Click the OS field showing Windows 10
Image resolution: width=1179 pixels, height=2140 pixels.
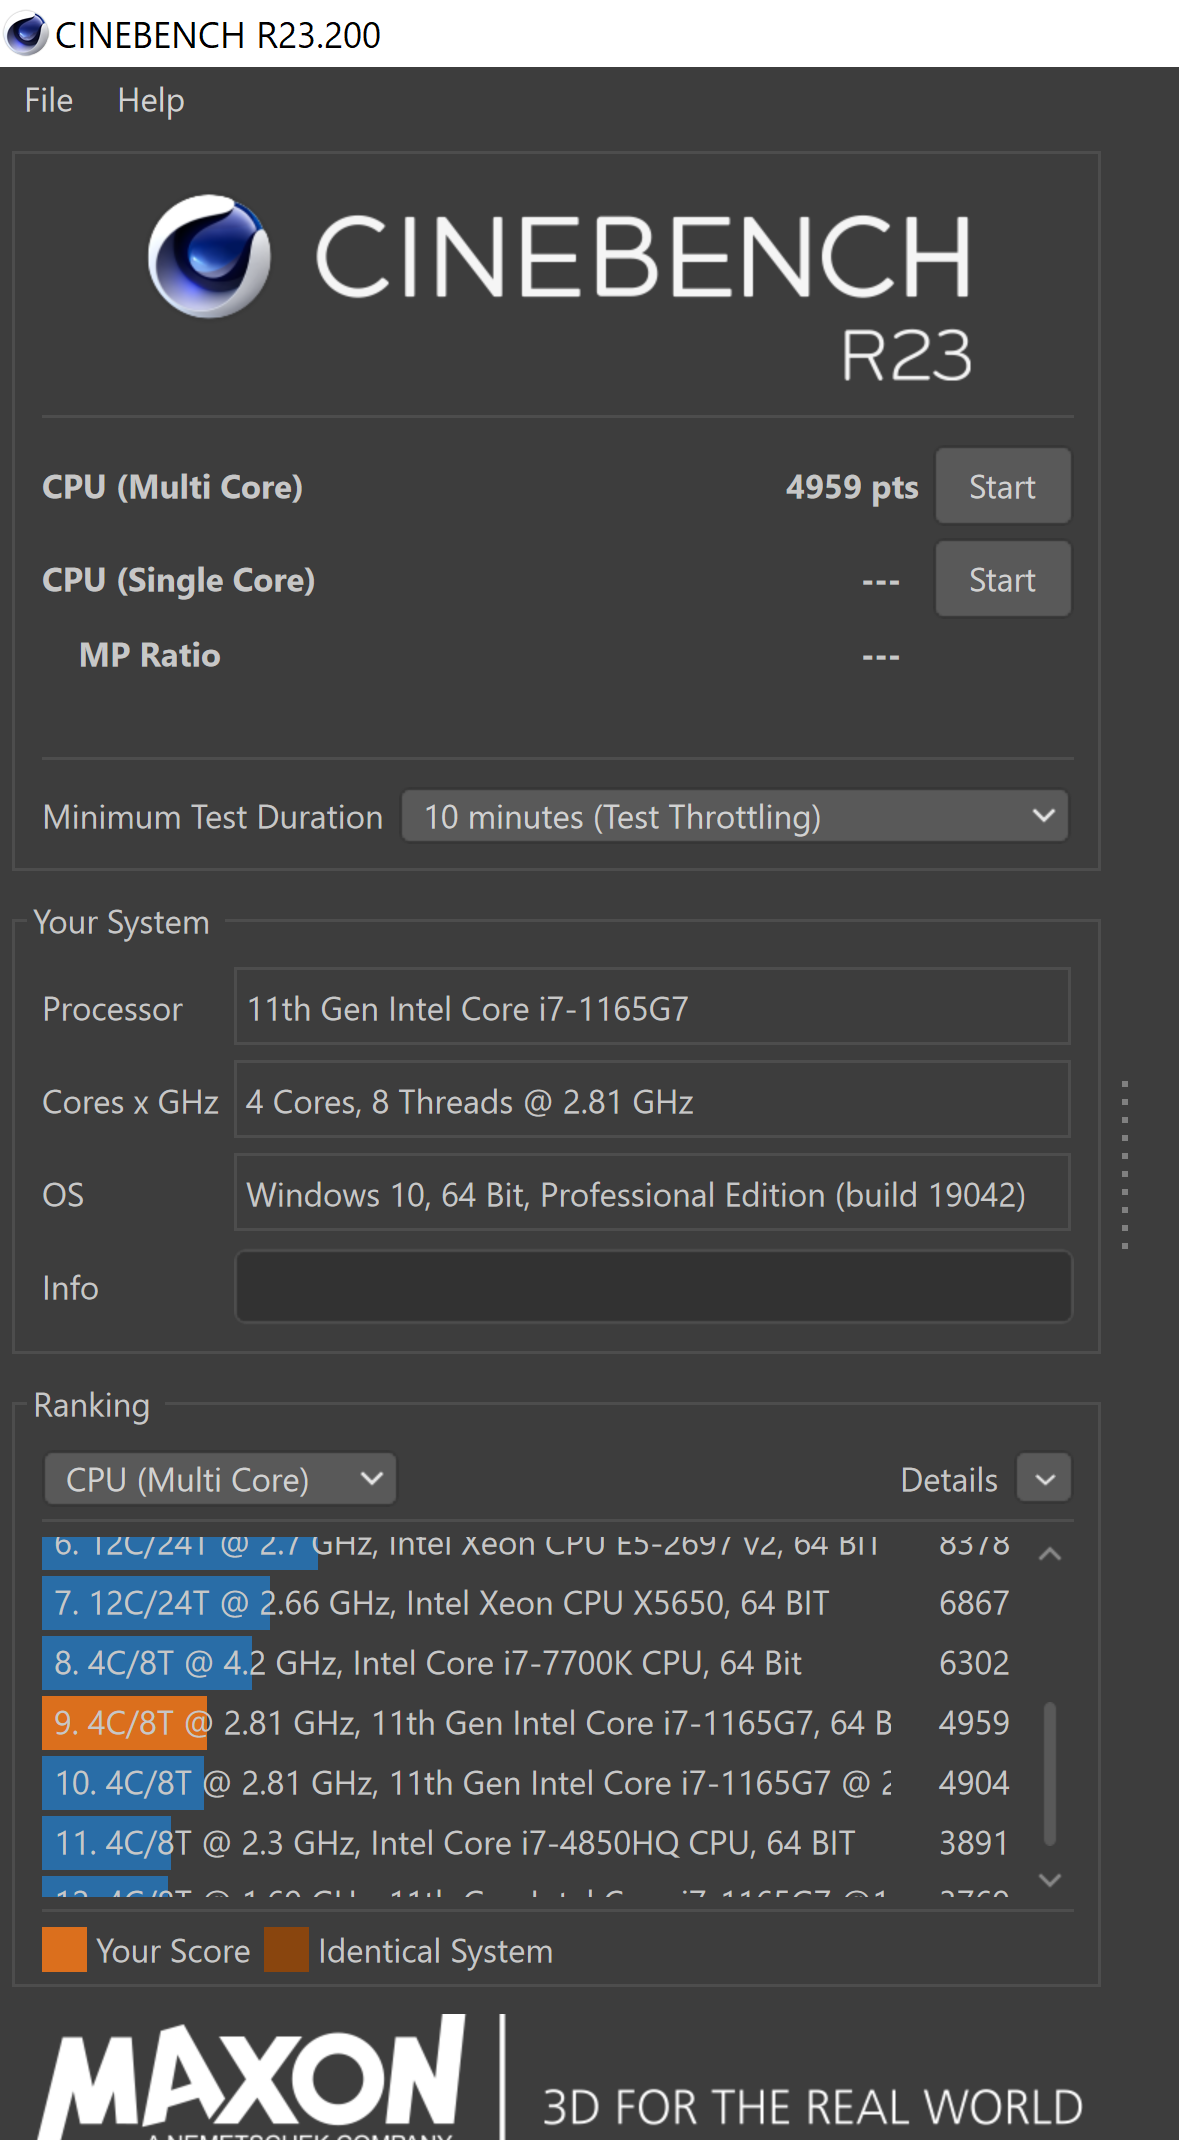[652, 1193]
